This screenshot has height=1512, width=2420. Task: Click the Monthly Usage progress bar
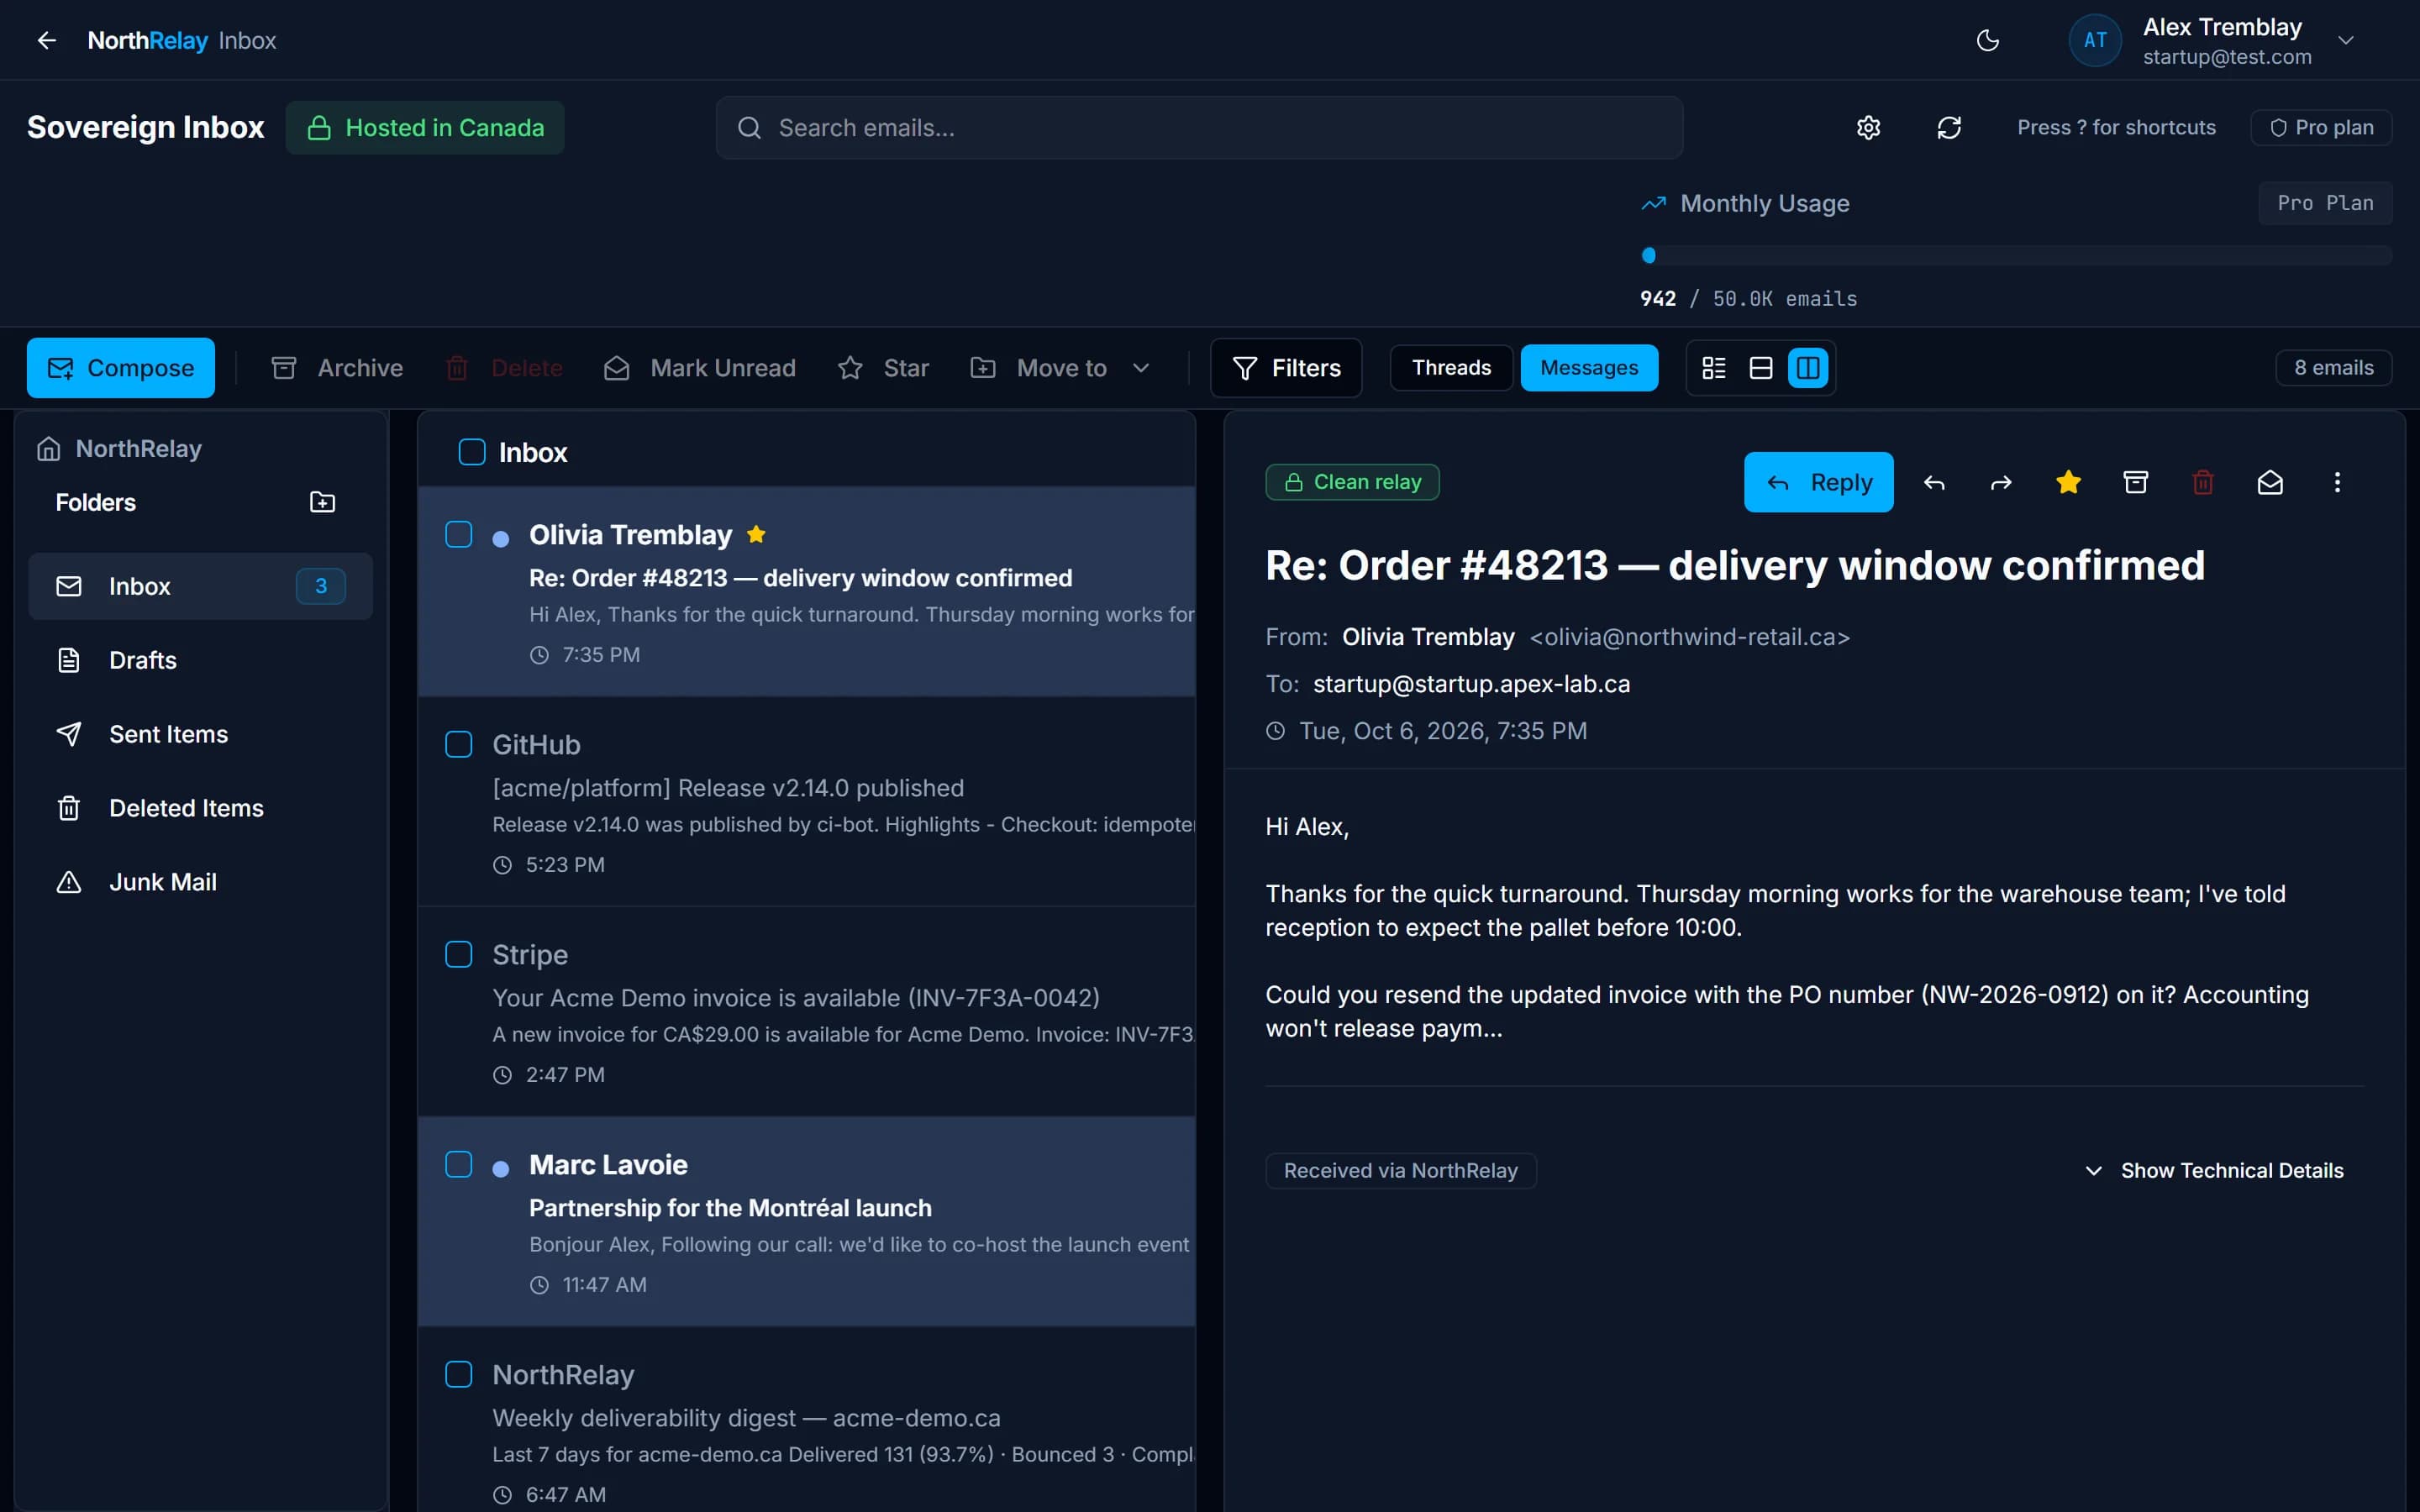pos(2016,255)
